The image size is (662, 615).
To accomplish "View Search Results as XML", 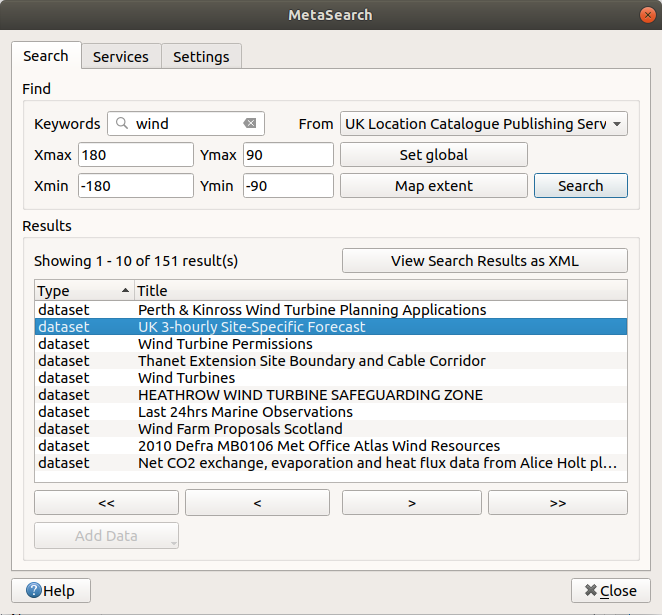I will pyautogui.click(x=484, y=261).
